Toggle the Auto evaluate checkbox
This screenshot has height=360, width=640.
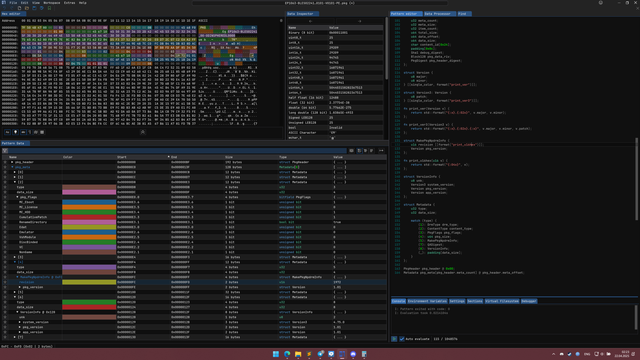(x=402, y=339)
